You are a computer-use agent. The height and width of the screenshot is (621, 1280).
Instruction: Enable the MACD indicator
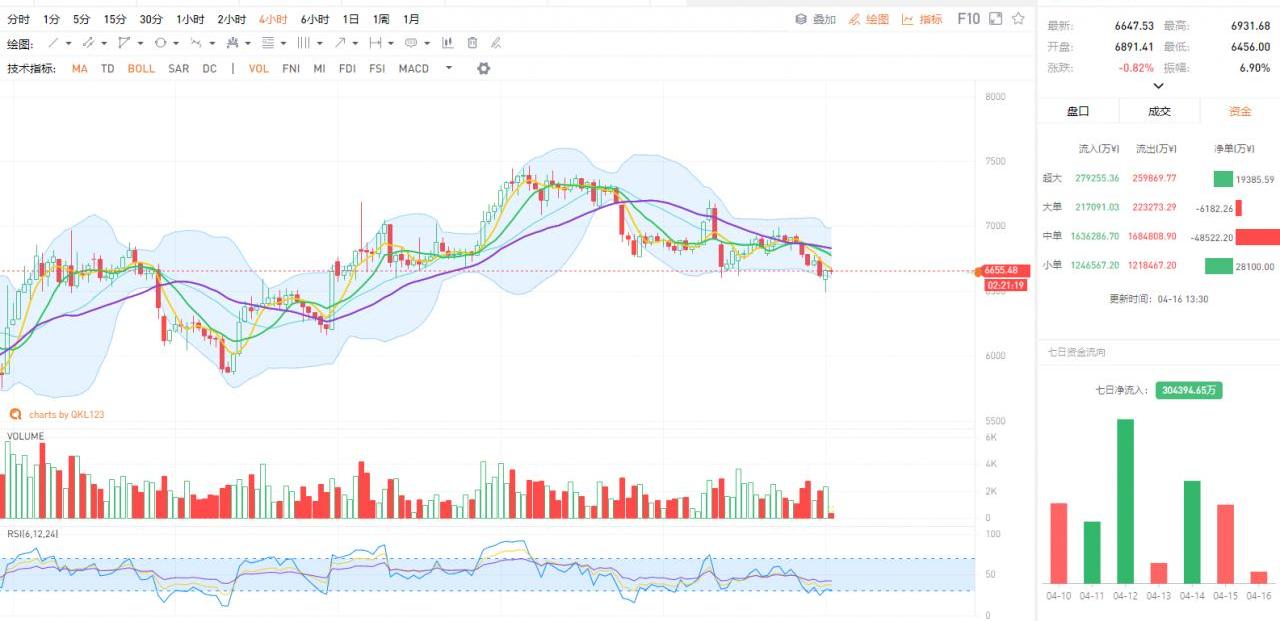(x=413, y=69)
